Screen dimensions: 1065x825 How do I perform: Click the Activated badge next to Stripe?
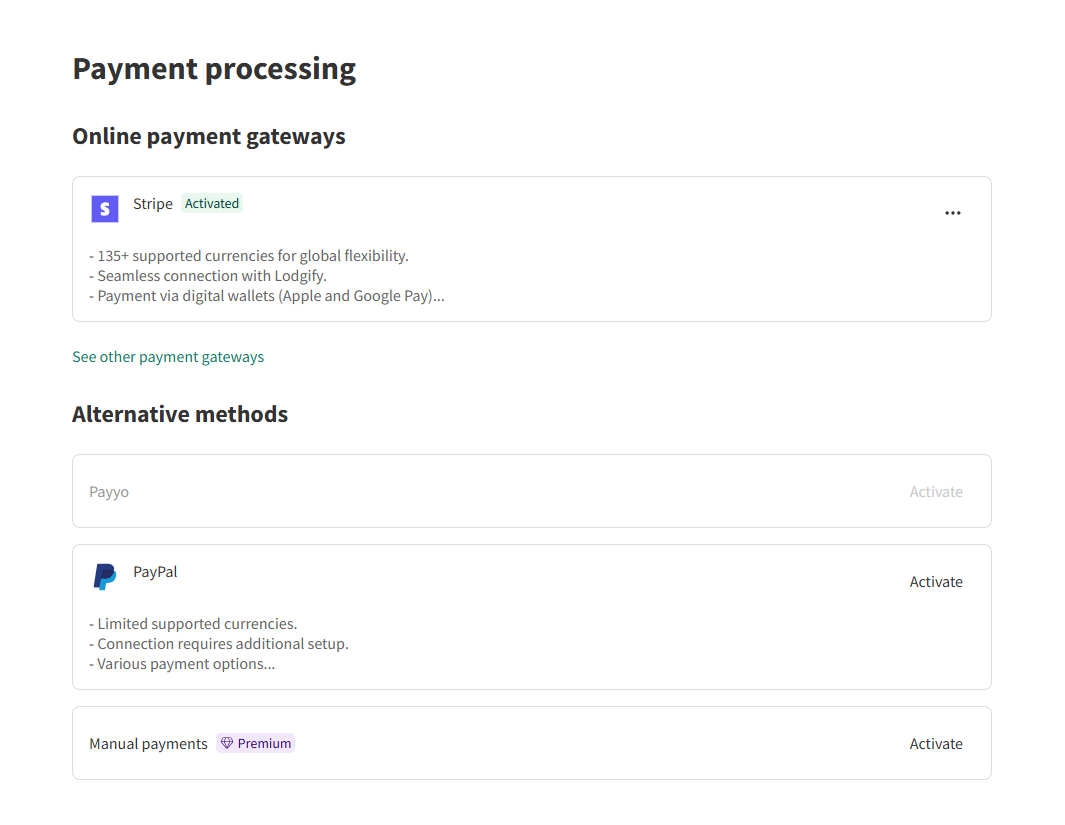(211, 203)
